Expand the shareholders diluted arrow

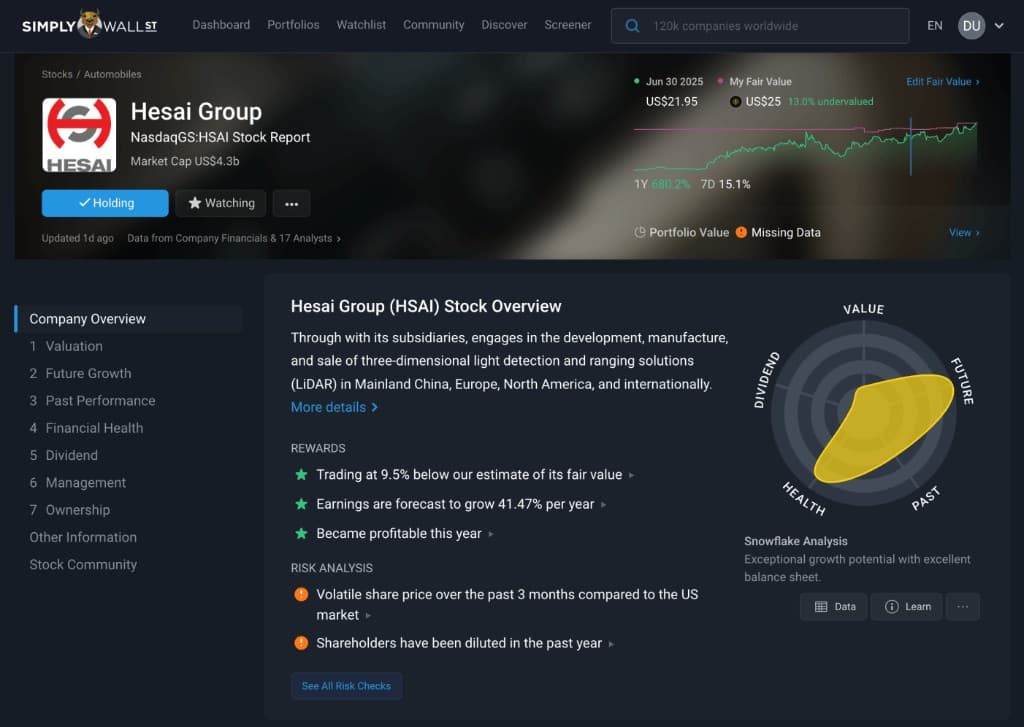[x=611, y=644]
